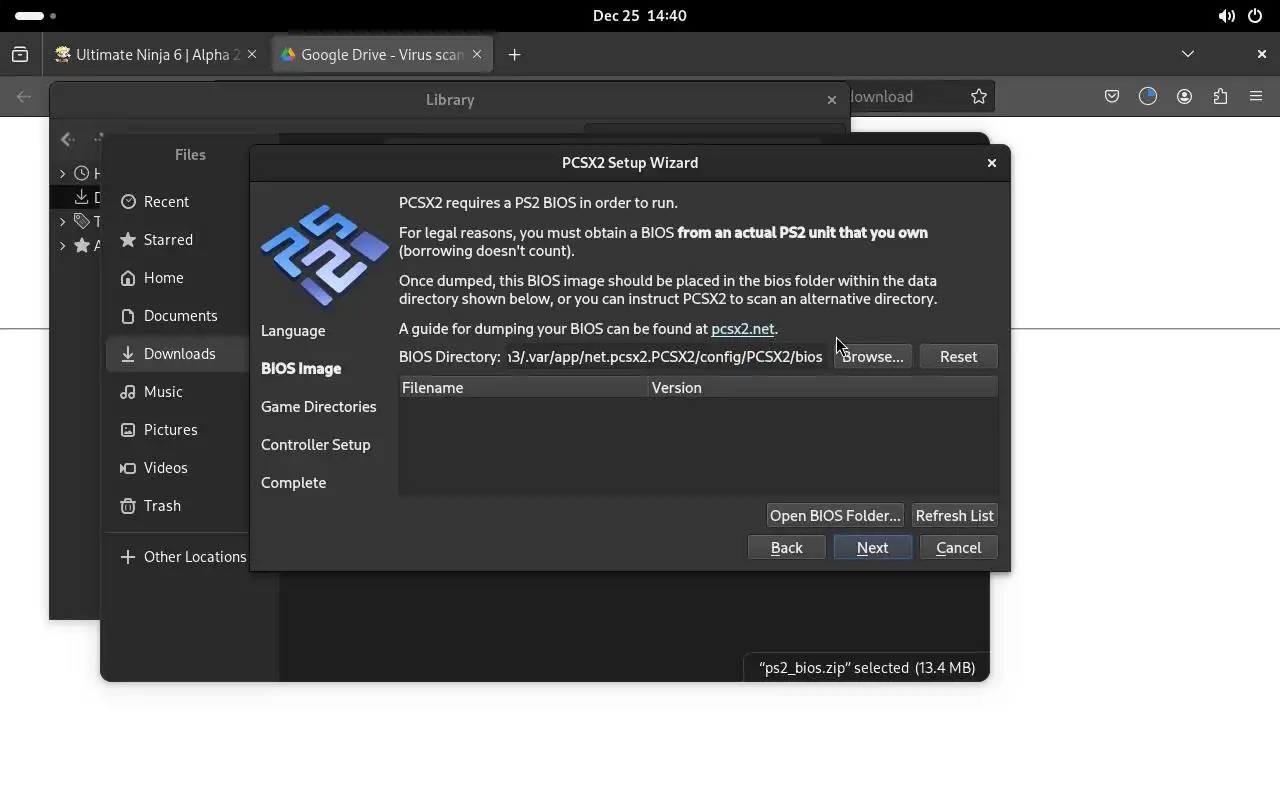1280x800 pixels.
Task: Open Firefox application menu
Action: click(x=1256, y=97)
